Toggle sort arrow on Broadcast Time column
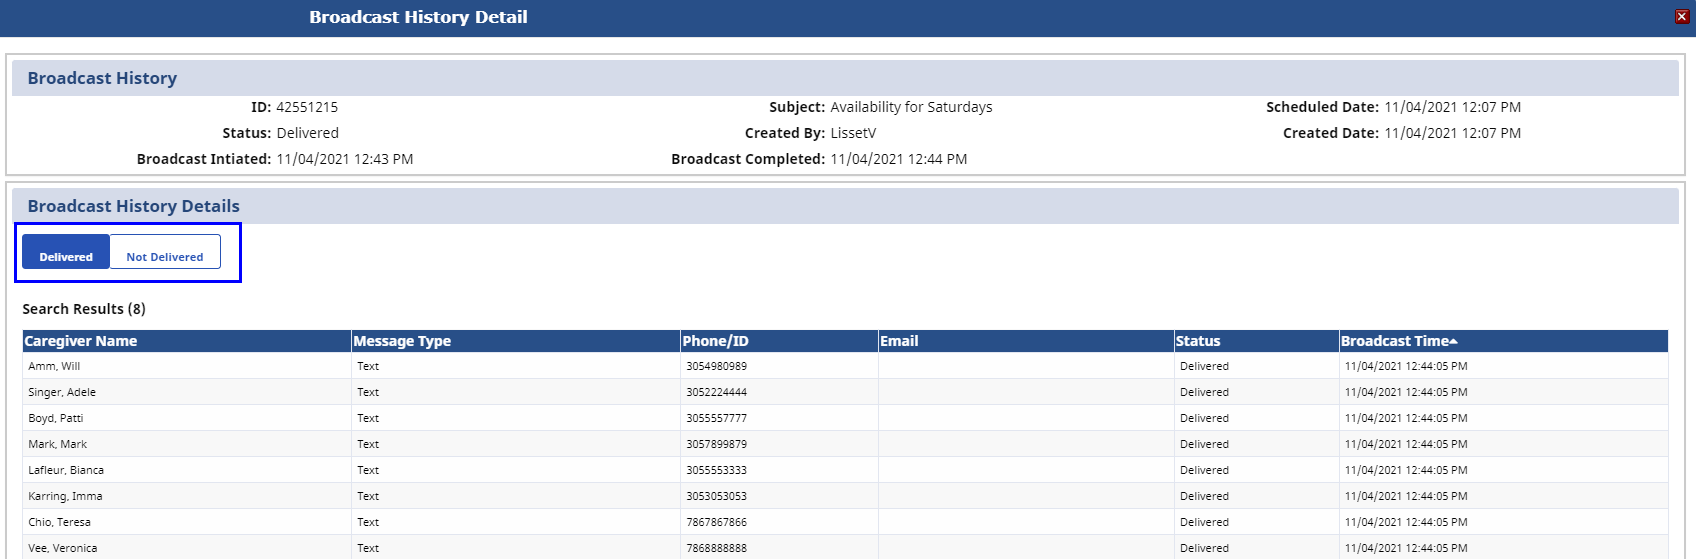 [x=1453, y=341]
